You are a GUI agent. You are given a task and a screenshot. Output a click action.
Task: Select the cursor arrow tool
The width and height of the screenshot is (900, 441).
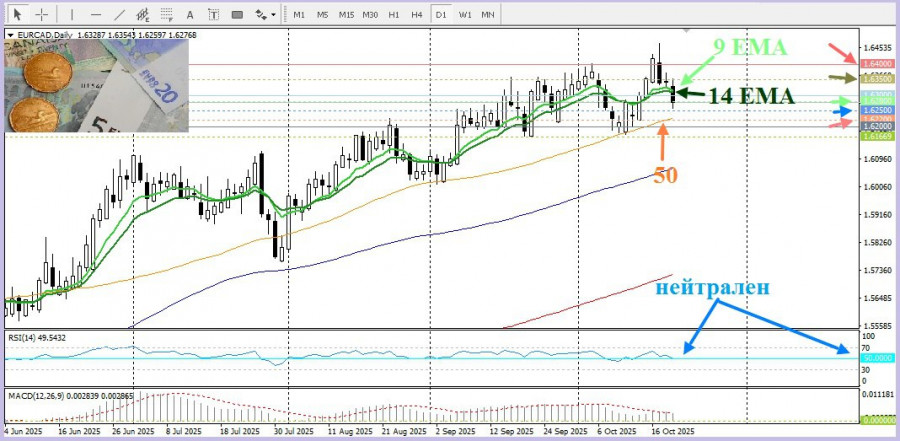pos(17,15)
